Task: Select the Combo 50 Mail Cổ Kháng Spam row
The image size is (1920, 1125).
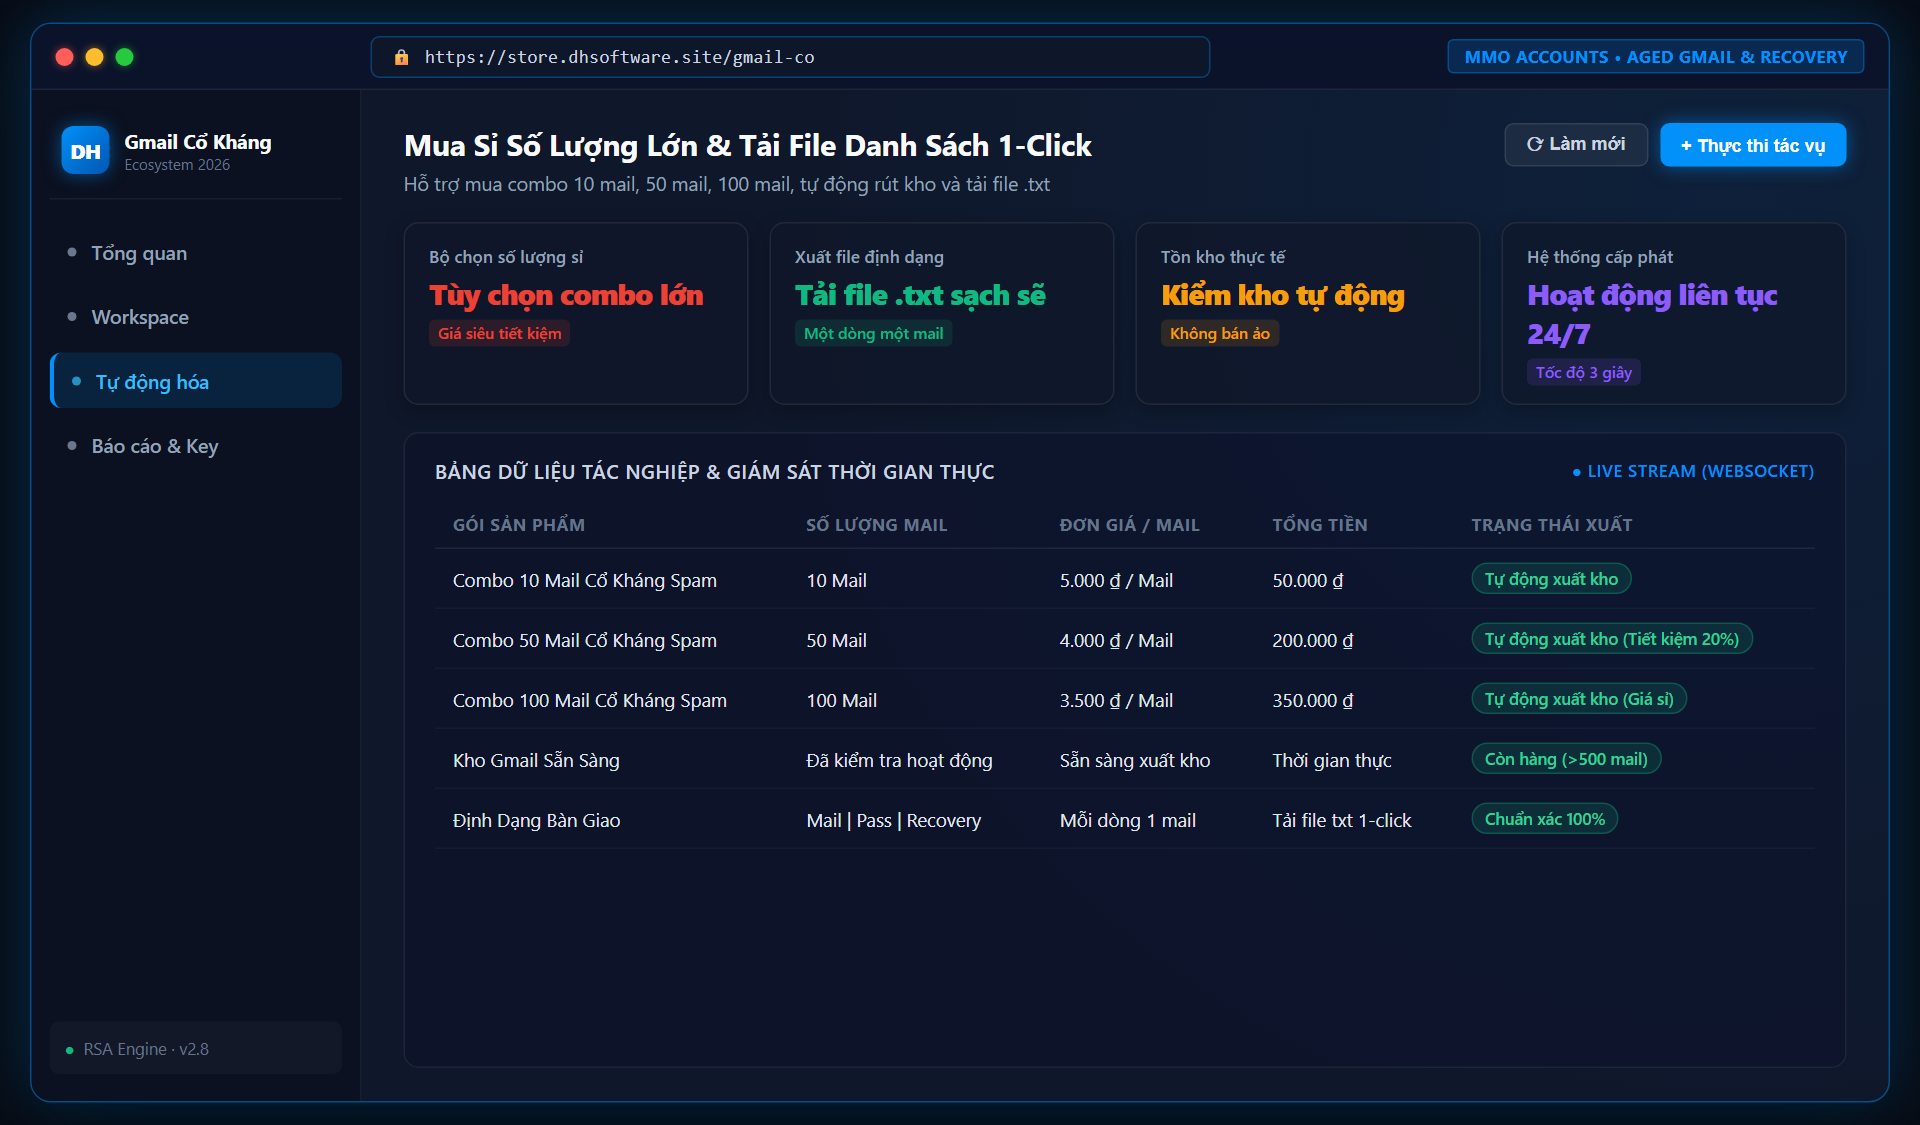Action: (1125, 639)
